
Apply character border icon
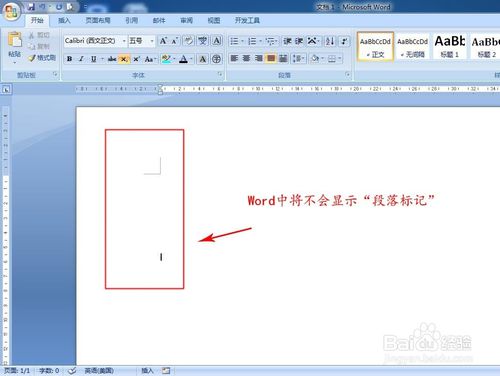(217, 41)
